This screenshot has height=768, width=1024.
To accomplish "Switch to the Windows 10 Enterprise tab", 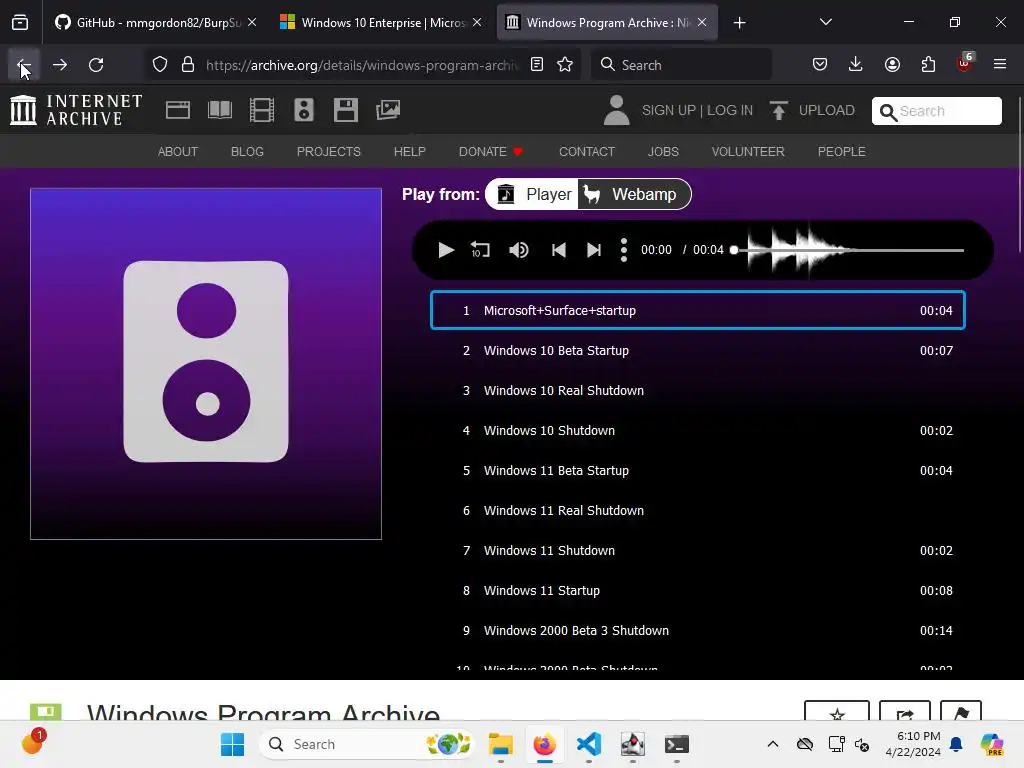I will click(382, 22).
